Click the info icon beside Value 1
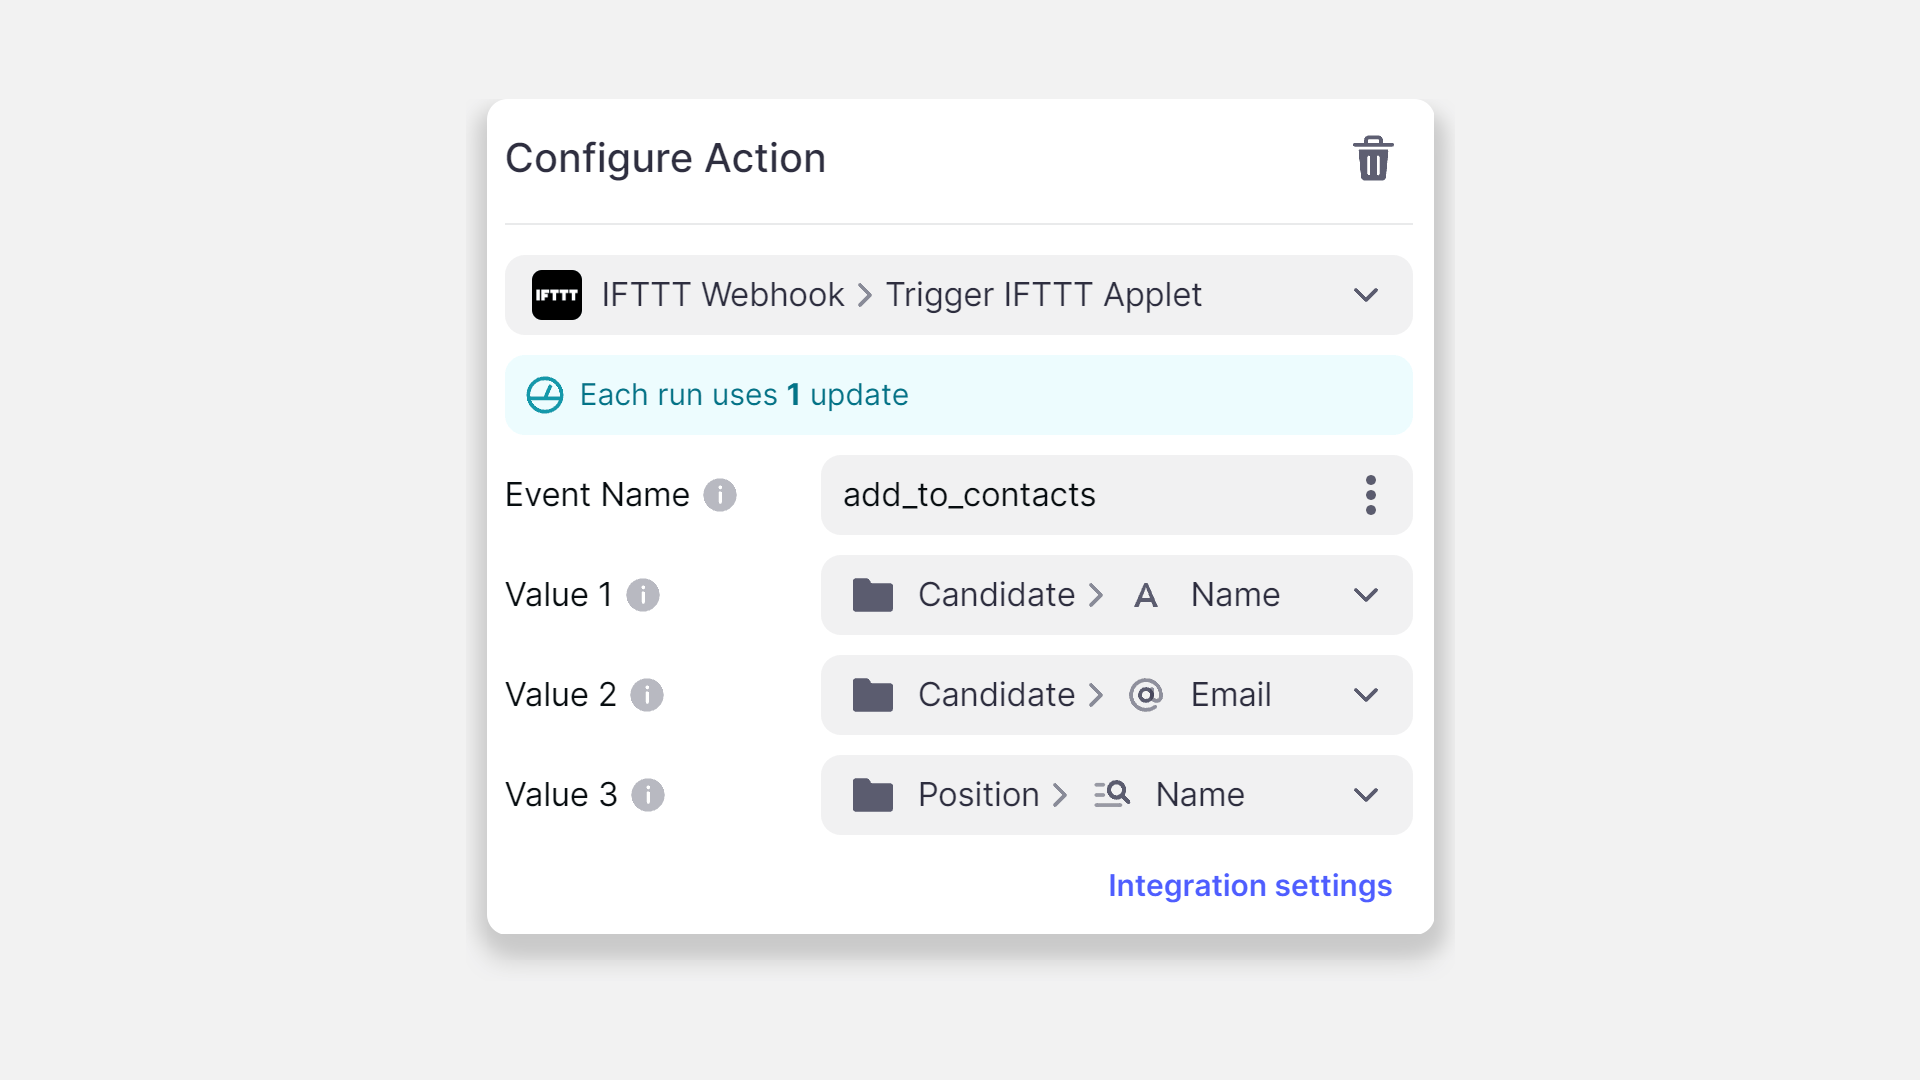 tap(645, 595)
